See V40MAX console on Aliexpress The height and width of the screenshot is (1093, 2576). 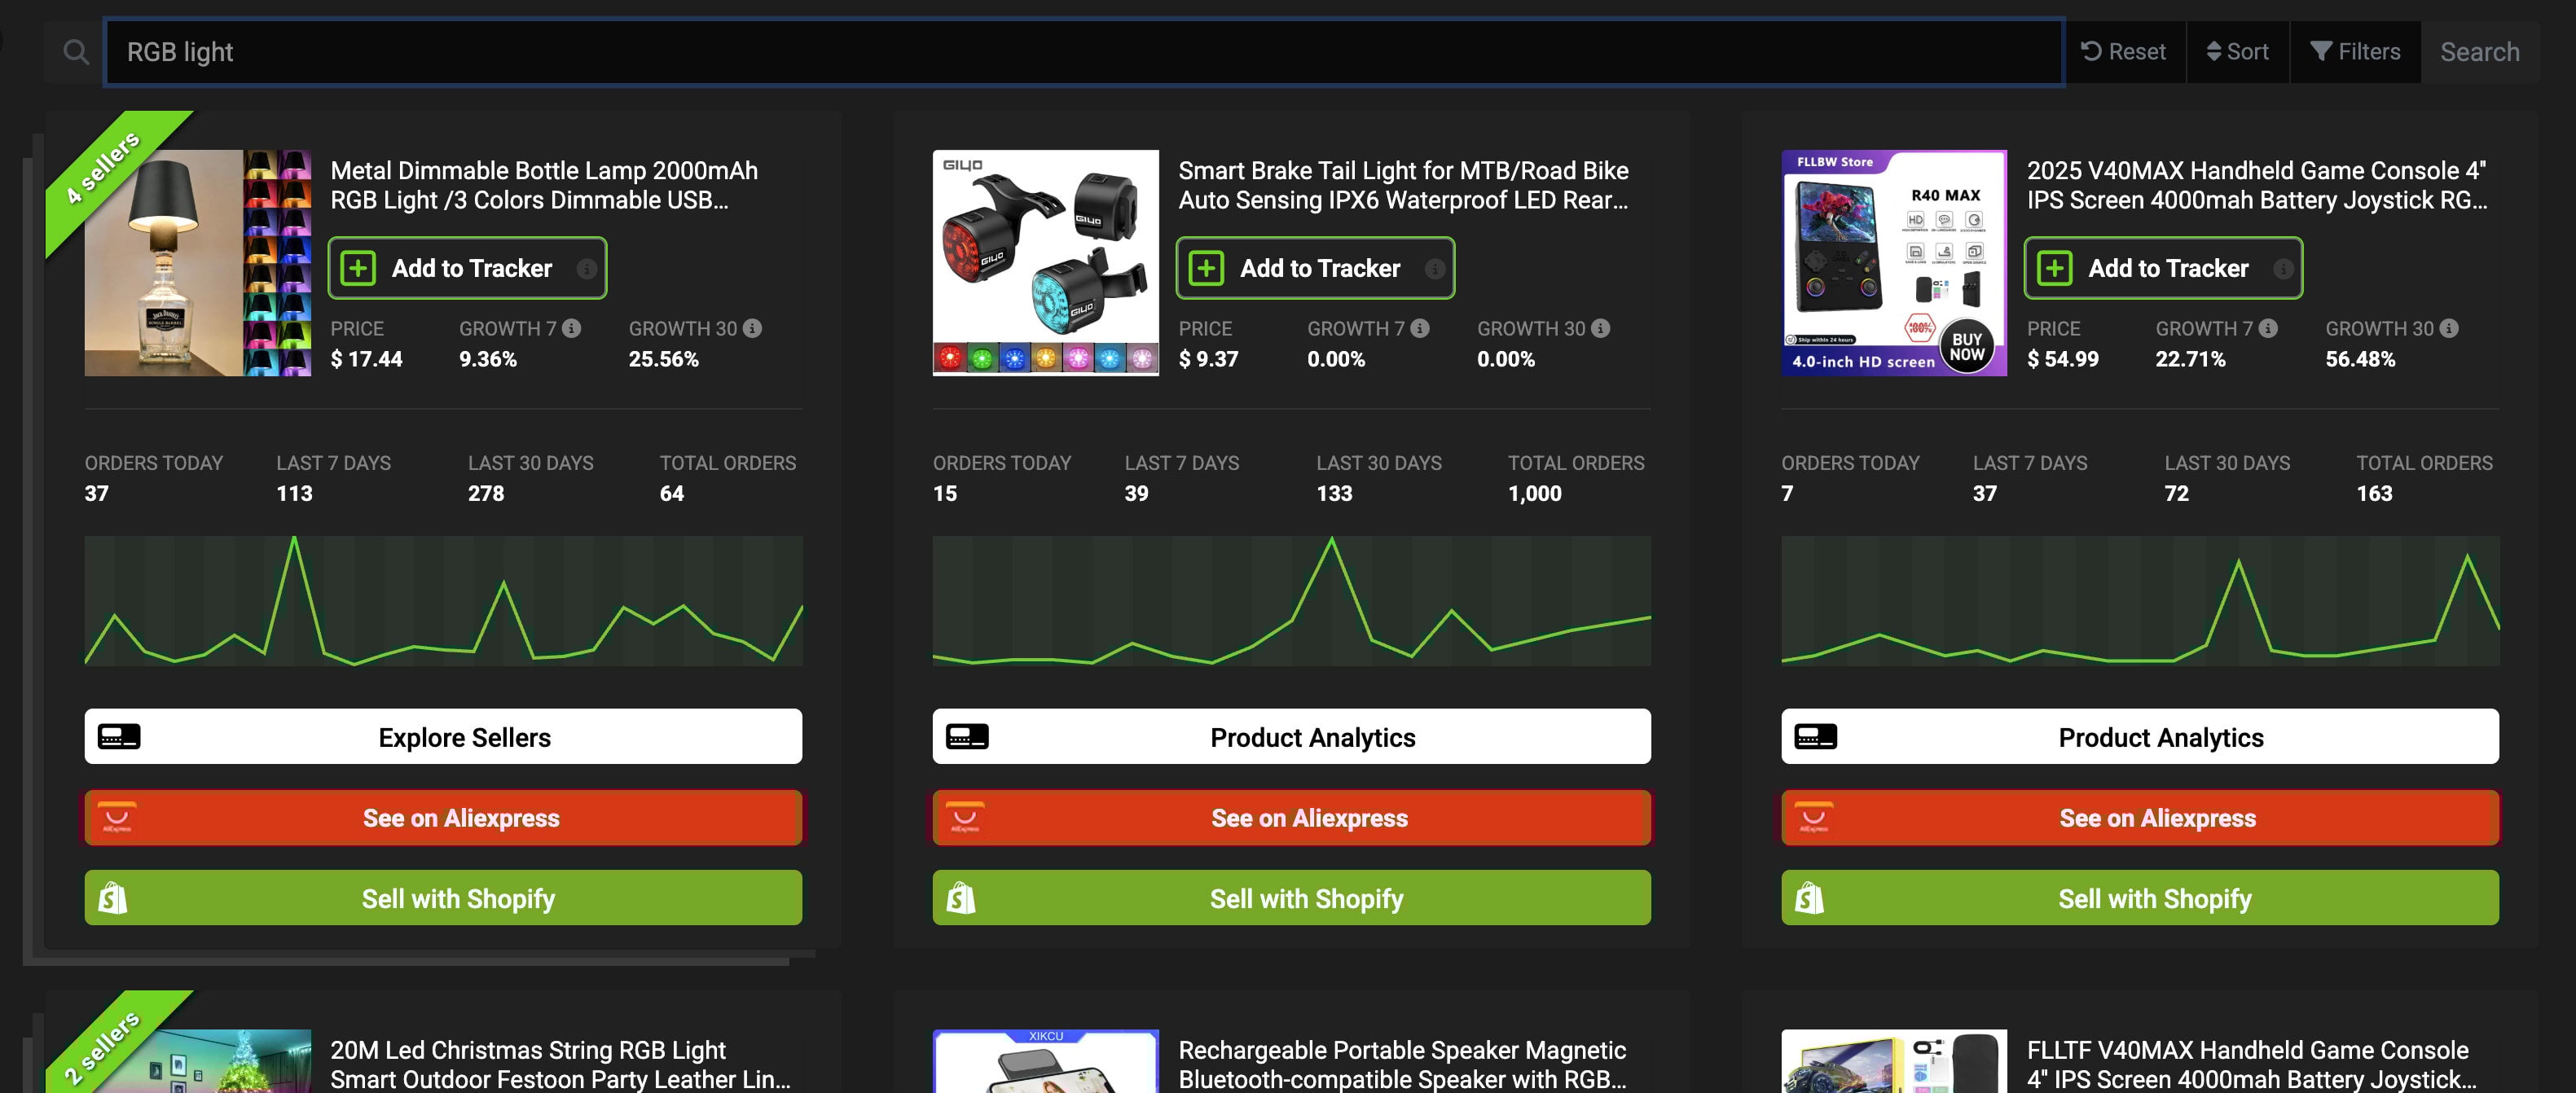coord(2139,818)
